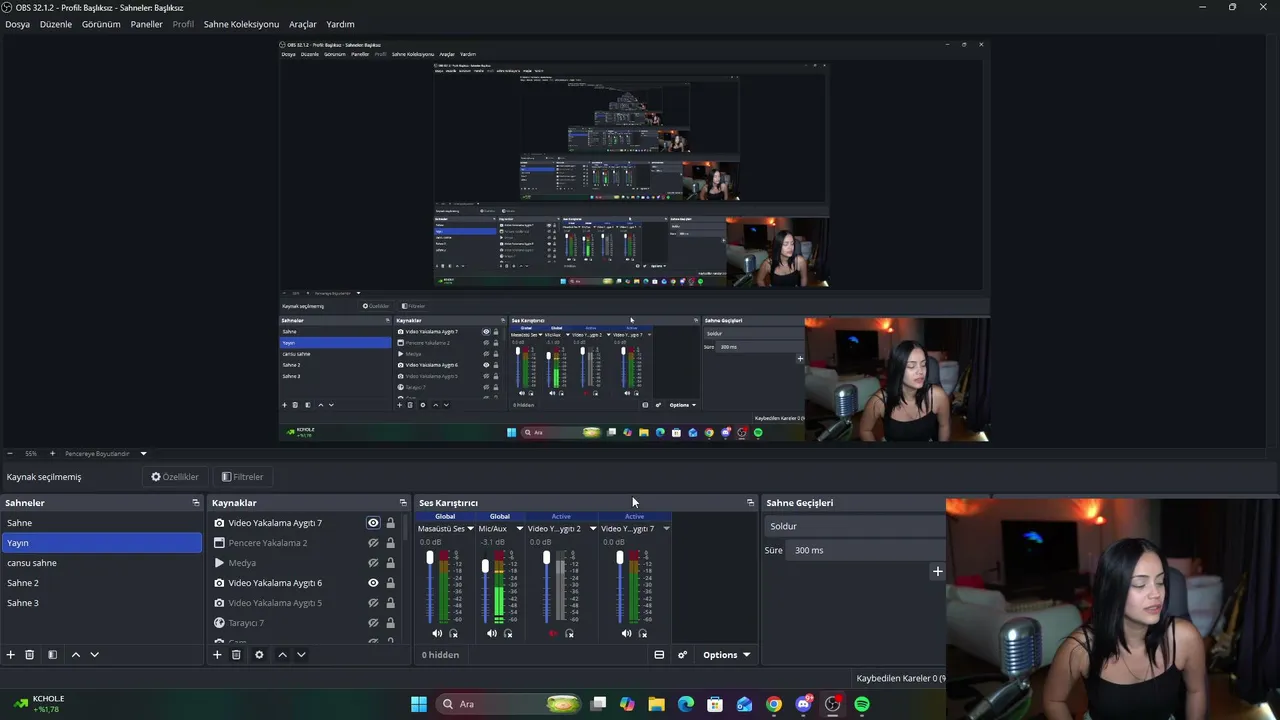Hide Video Yakalama Aygıtı 7 source

[373, 523]
